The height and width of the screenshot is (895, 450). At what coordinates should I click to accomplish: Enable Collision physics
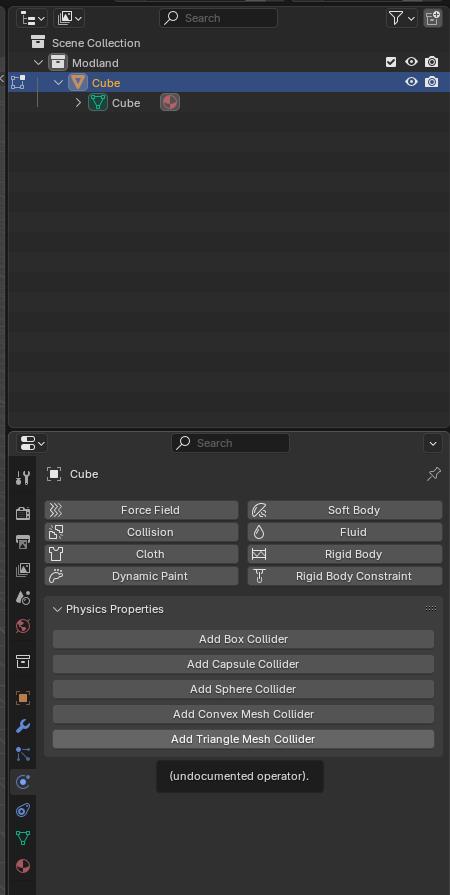pyautogui.click(x=142, y=532)
